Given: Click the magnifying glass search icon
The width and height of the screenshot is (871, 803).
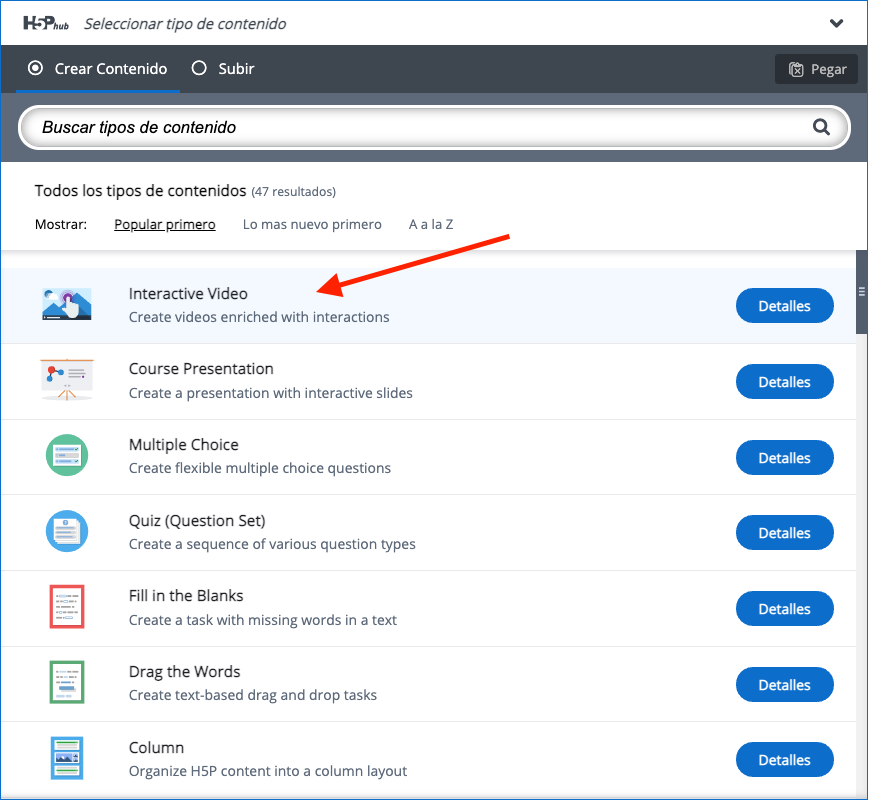Looking at the screenshot, I should (x=823, y=128).
